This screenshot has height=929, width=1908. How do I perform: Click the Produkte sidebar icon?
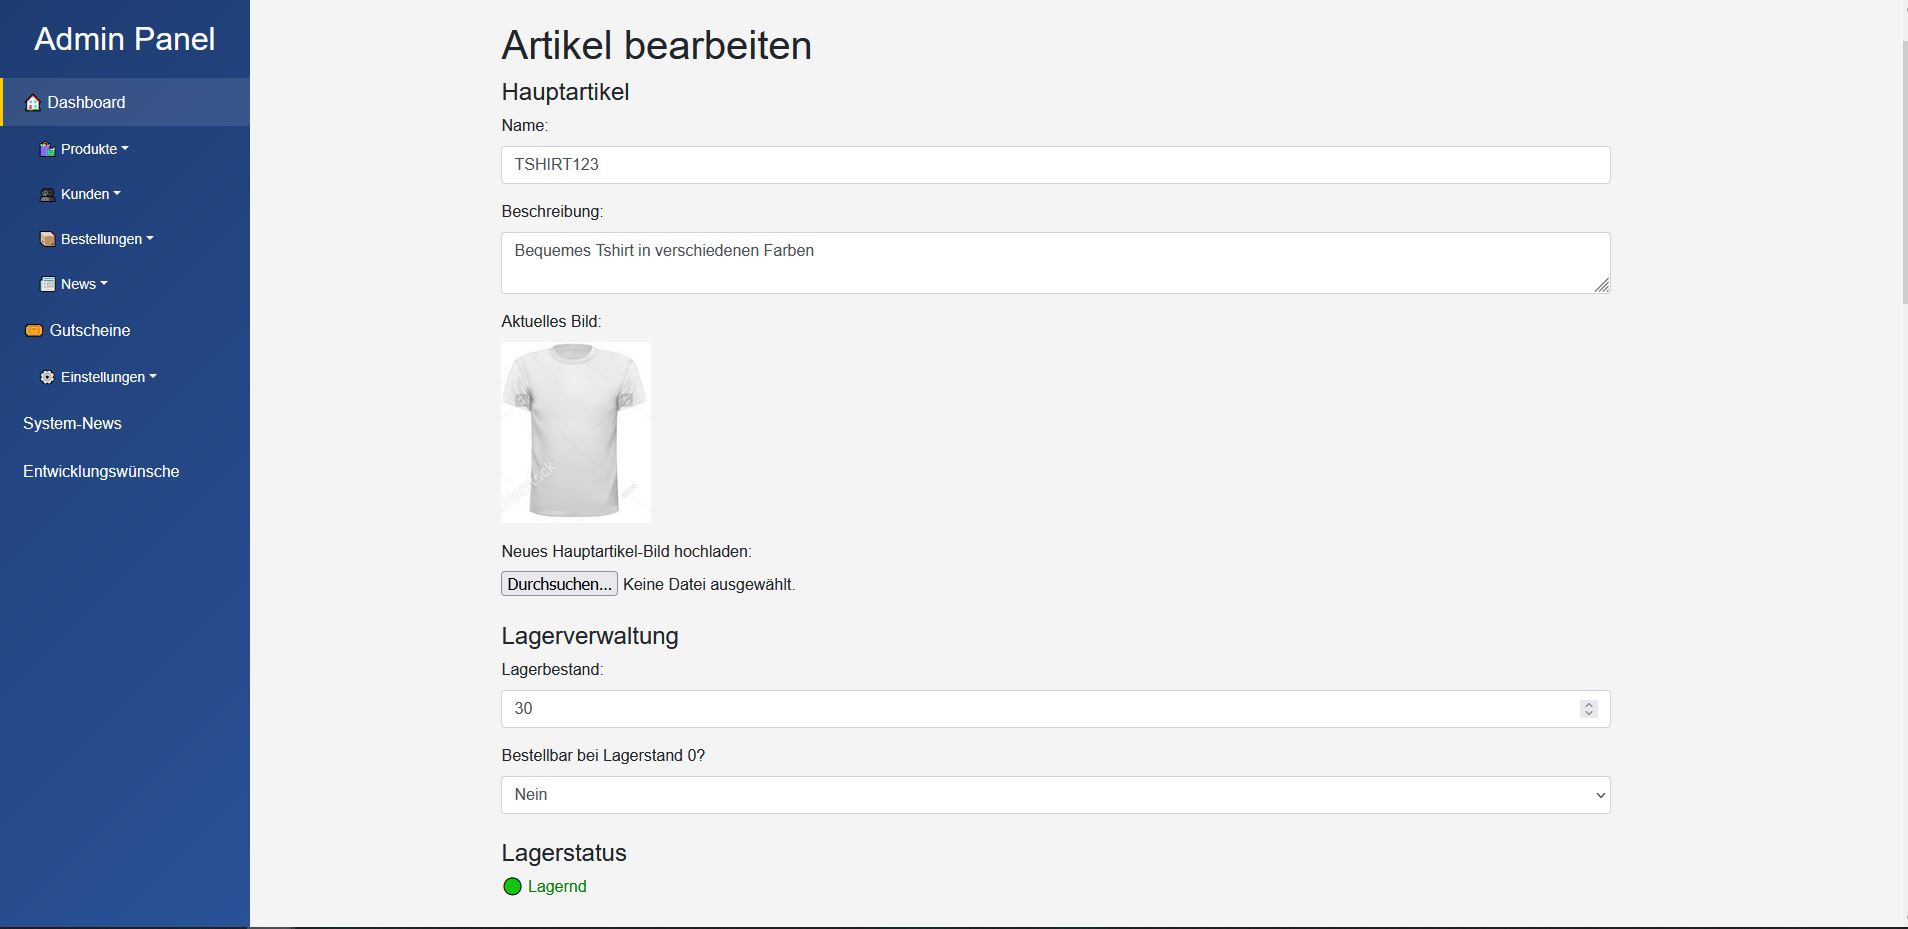click(x=47, y=149)
